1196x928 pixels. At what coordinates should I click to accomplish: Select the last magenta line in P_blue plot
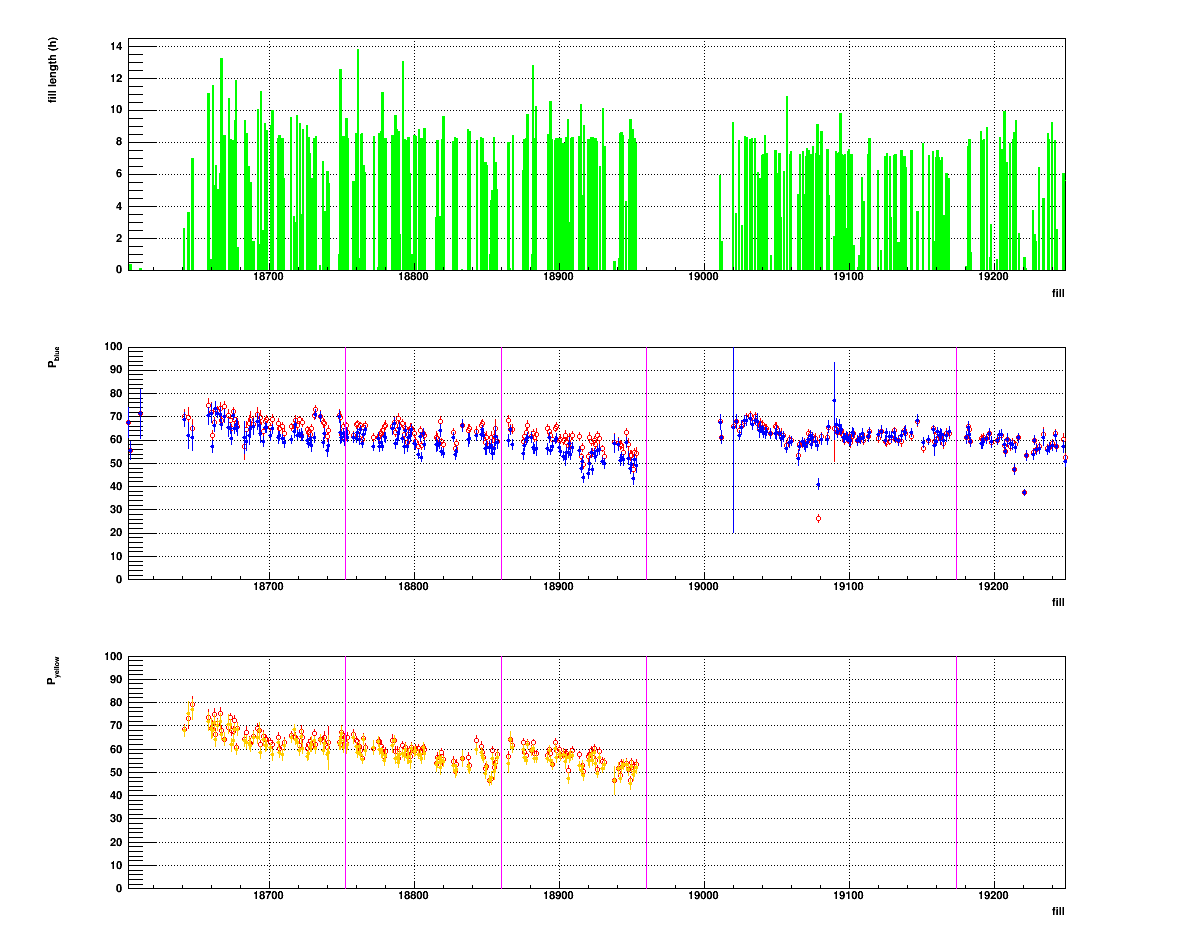tap(956, 463)
